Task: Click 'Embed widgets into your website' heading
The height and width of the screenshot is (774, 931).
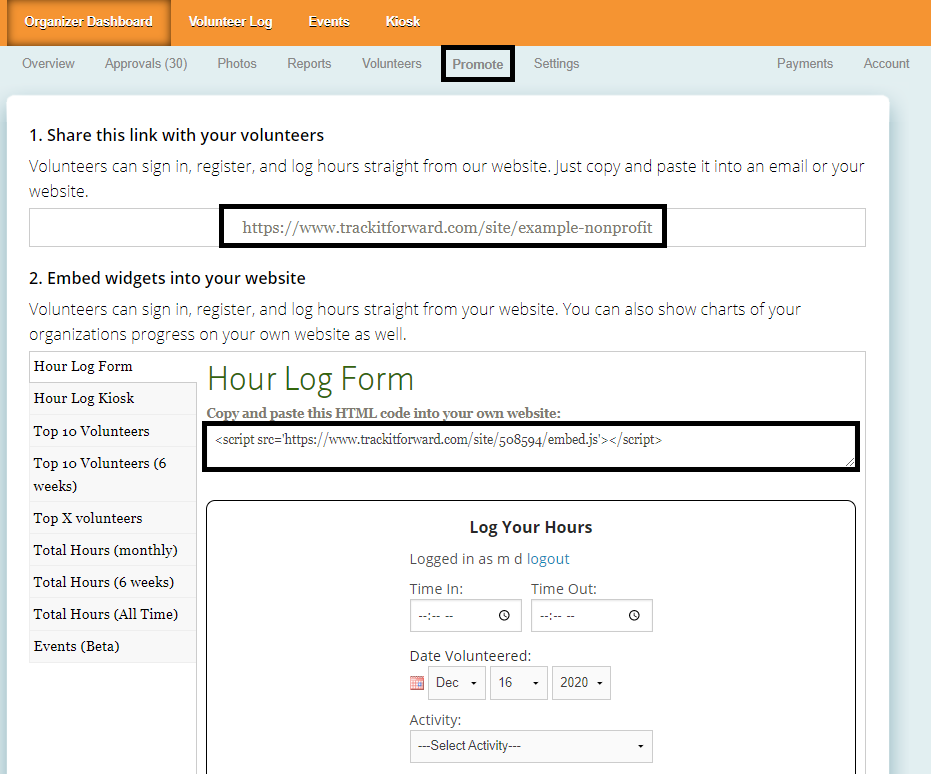Action: click(x=167, y=278)
